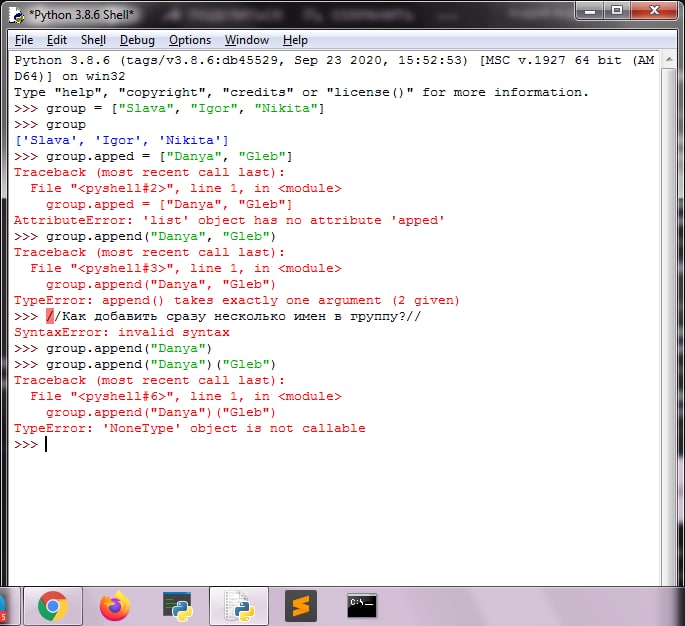Image resolution: width=685 pixels, height=626 pixels.
Task: Open Firefox from the taskbar
Action: pyautogui.click(x=114, y=606)
